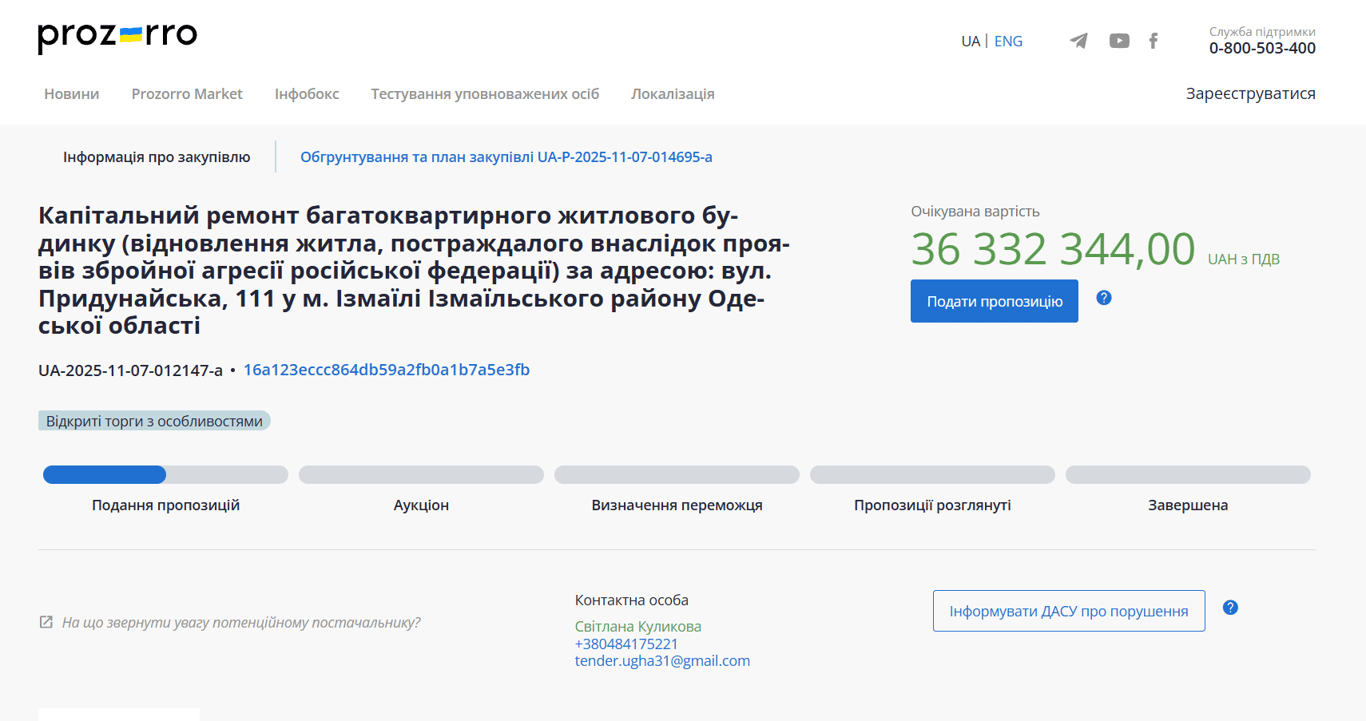Click the Ukrainian flag in the logo
Image resolution: width=1366 pixels, height=721 pixels.
coord(131,37)
